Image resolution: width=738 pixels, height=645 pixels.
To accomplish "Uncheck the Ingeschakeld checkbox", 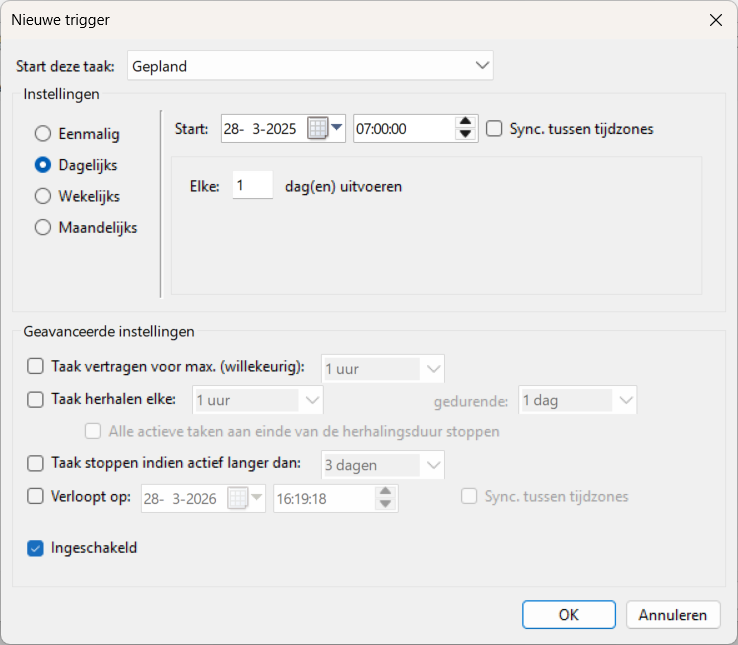I will (x=36, y=548).
